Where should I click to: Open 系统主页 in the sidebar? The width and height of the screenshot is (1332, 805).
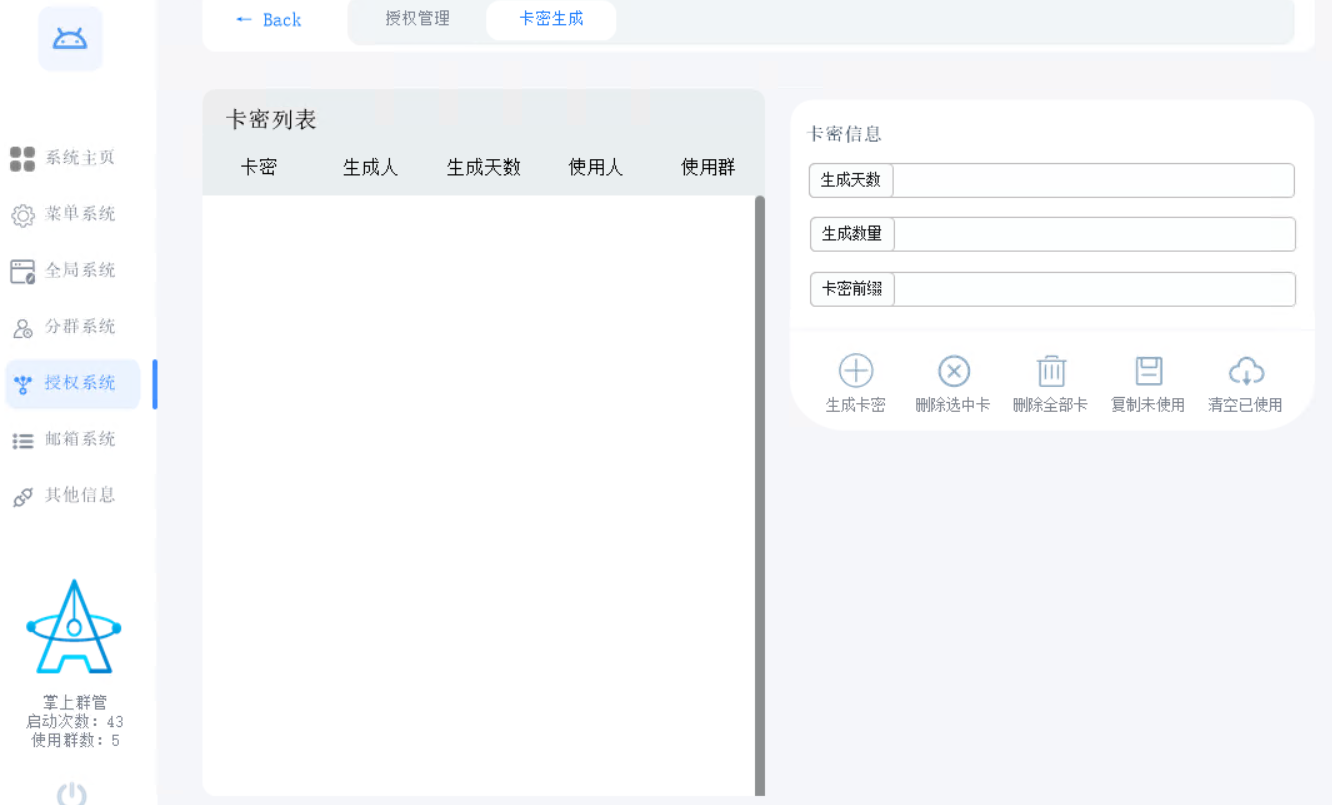63,158
